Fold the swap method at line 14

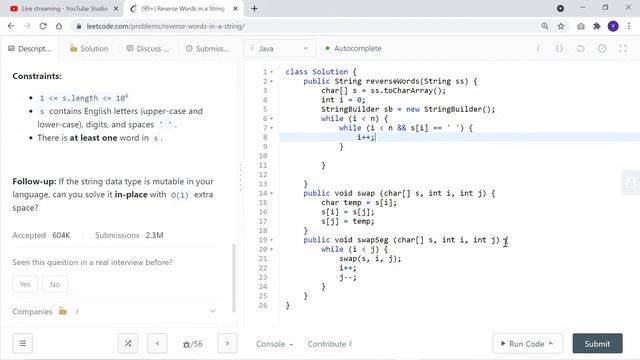[272, 193]
